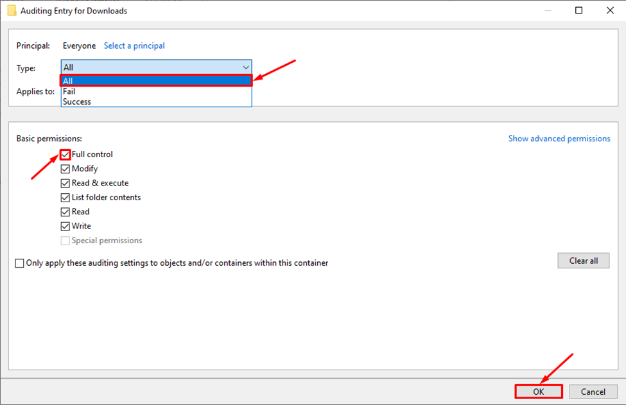Toggle the Read & execute checkbox

coord(65,183)
